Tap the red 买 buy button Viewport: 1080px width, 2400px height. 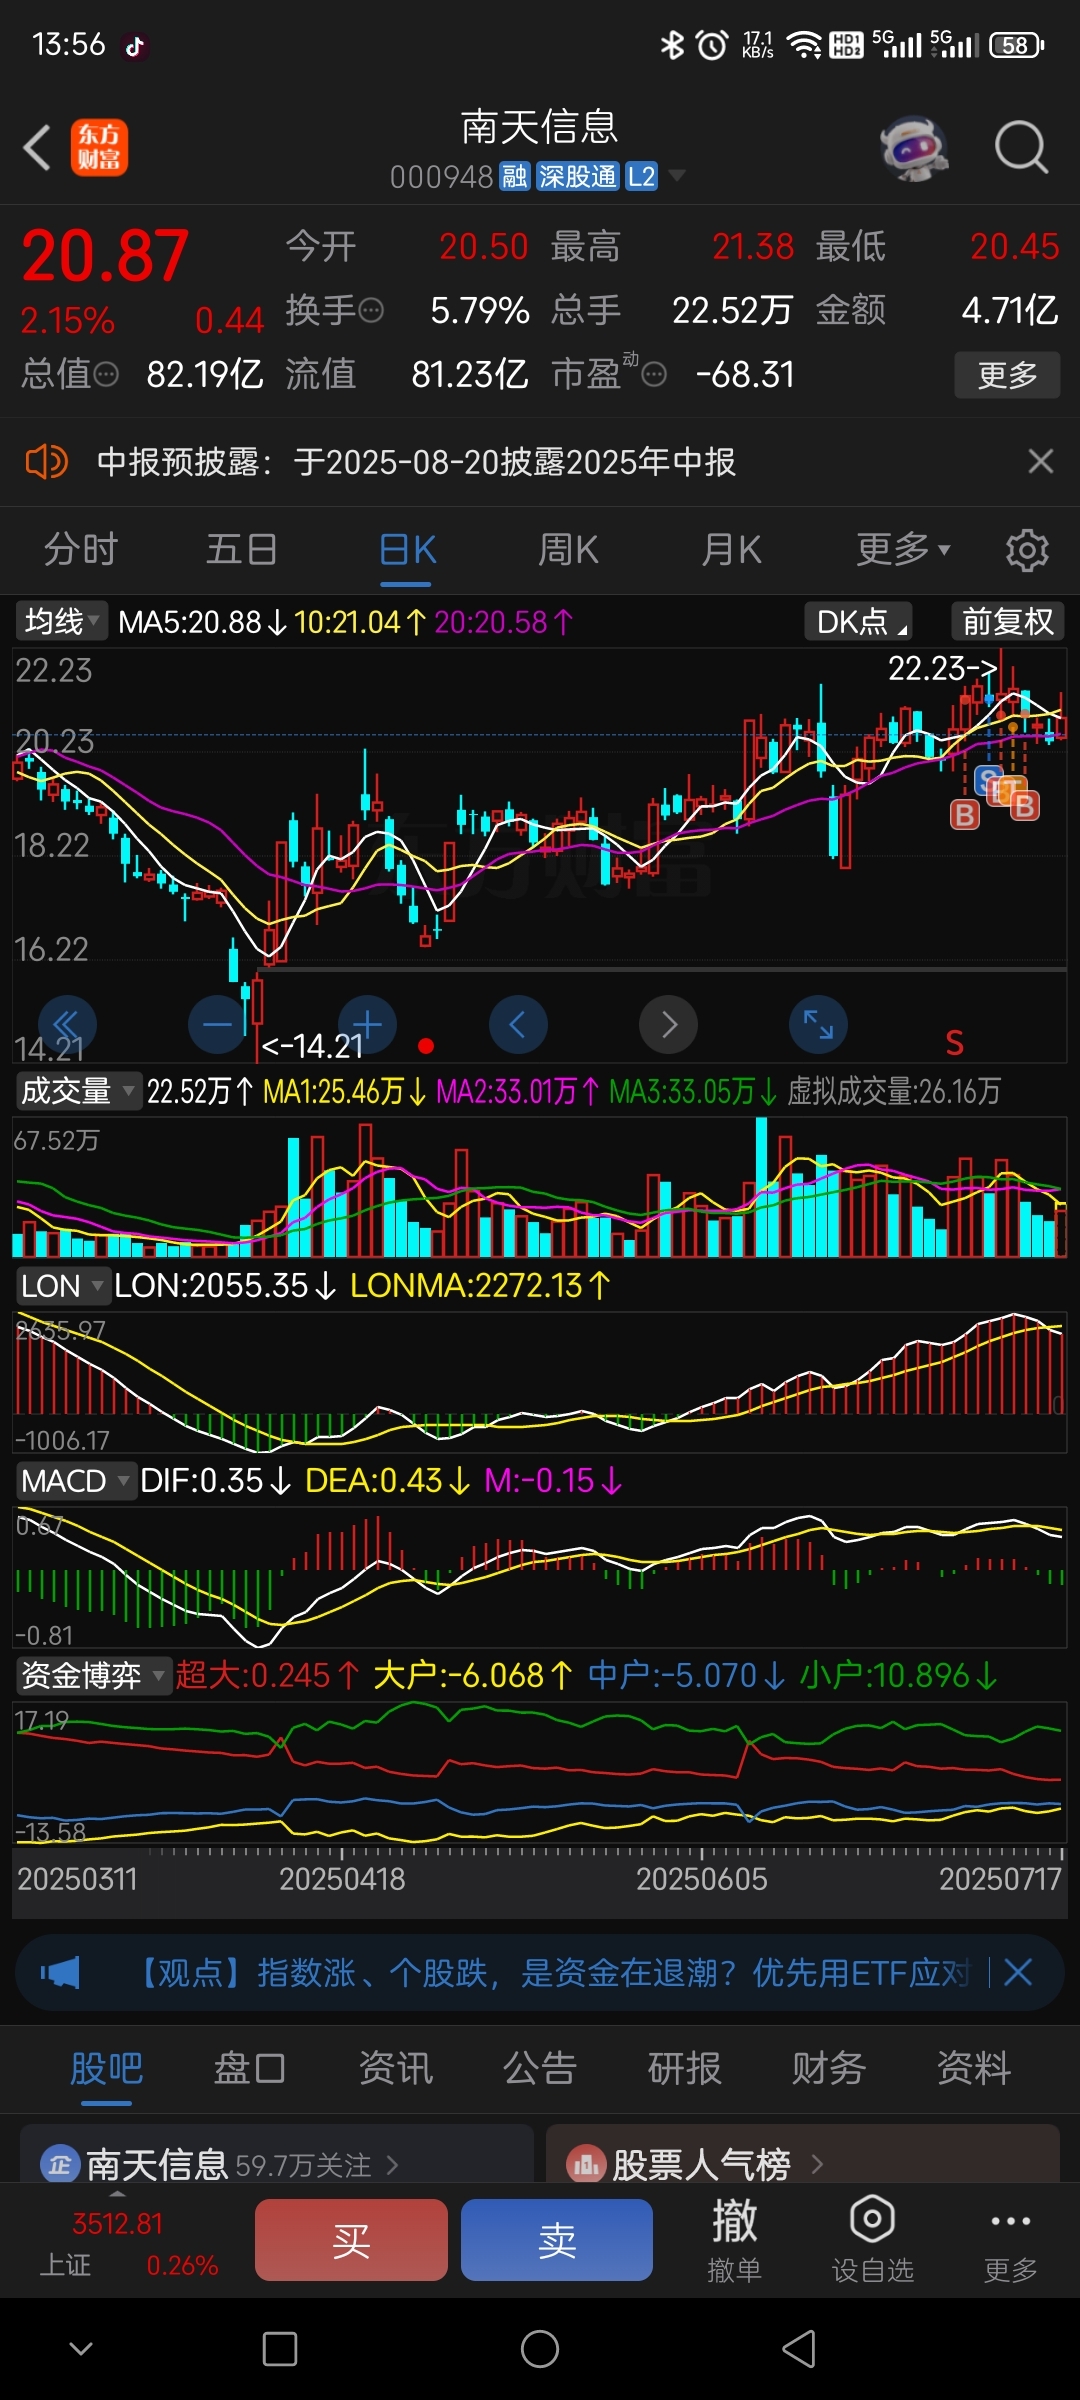coord(351,2240)
